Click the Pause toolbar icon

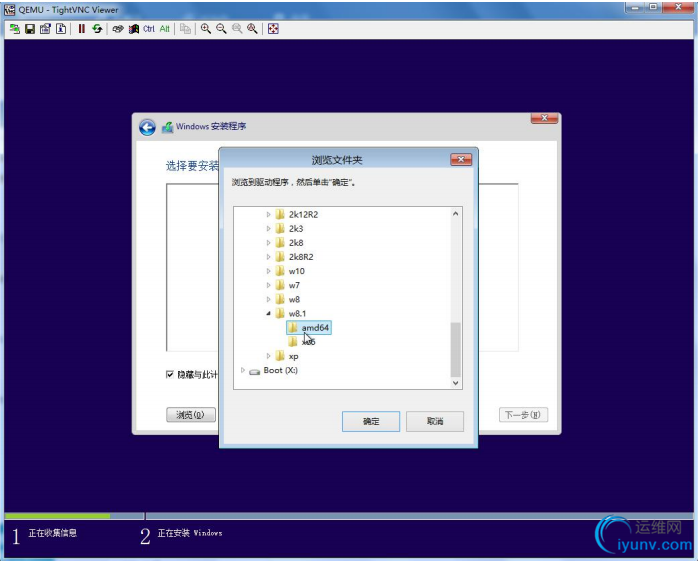tap(81, 29)
